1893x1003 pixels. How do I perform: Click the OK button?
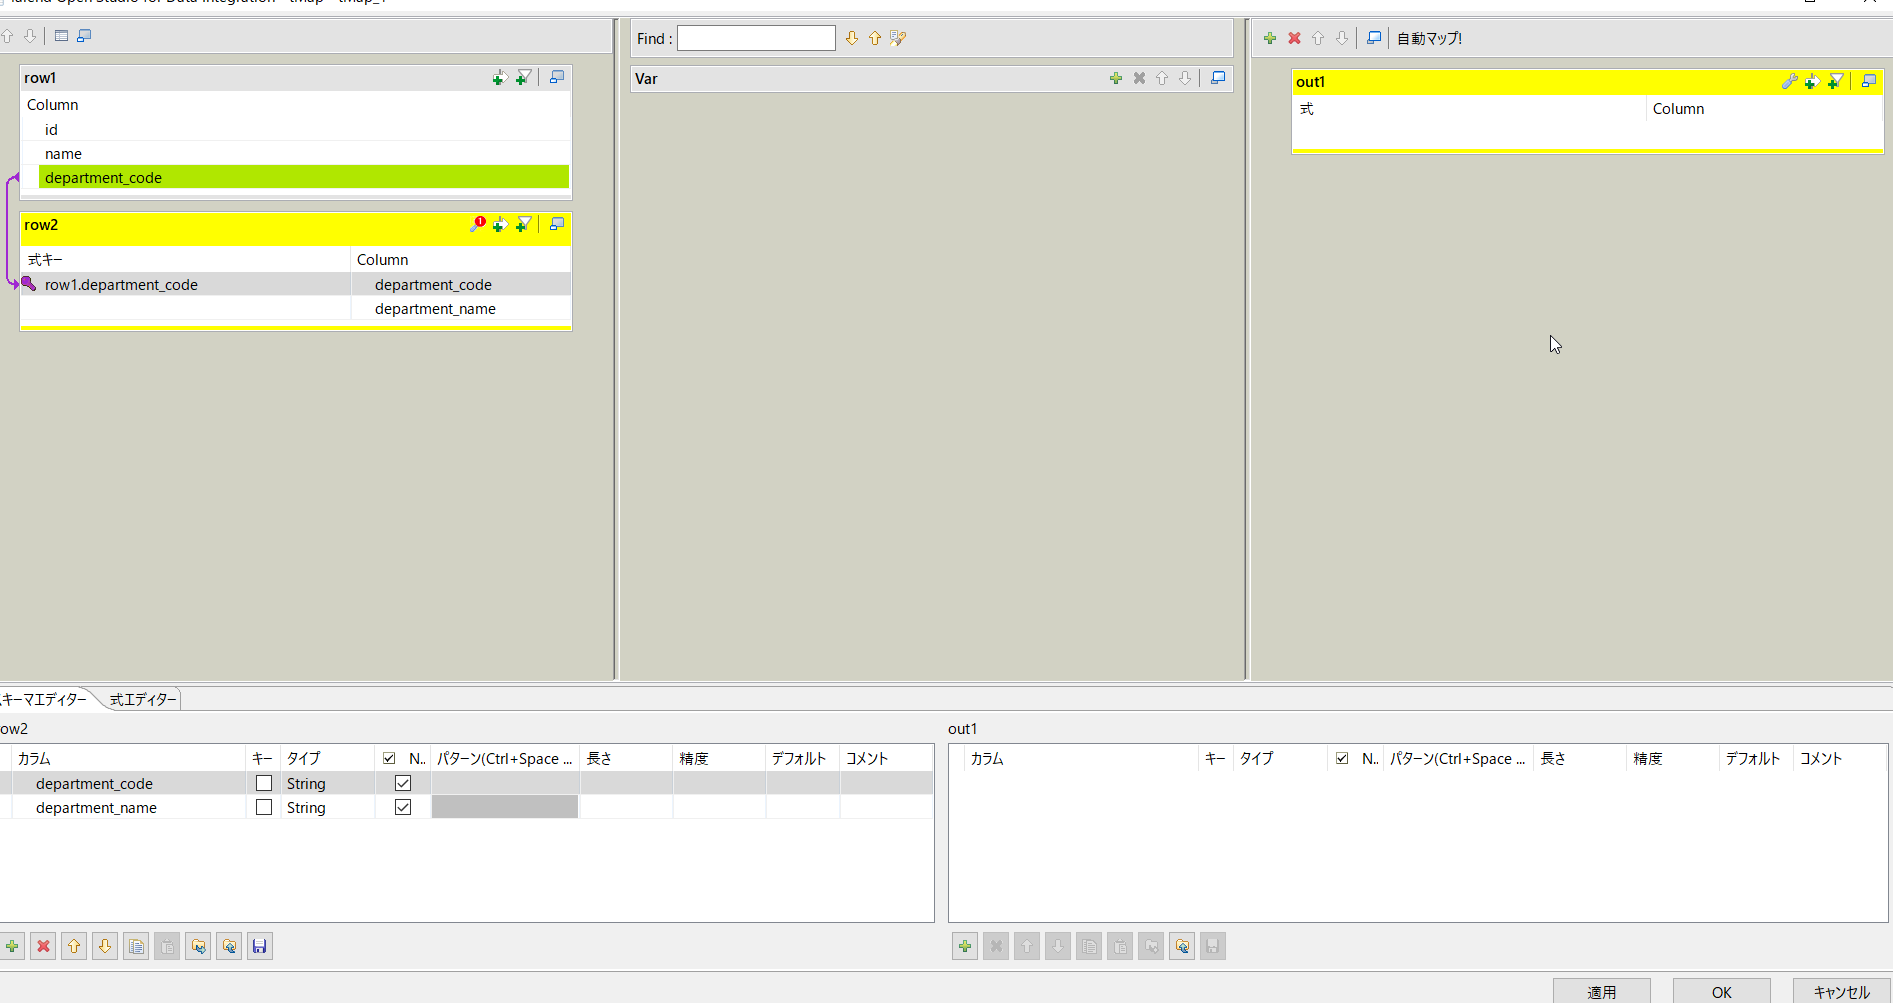(x=1721, y=992)
